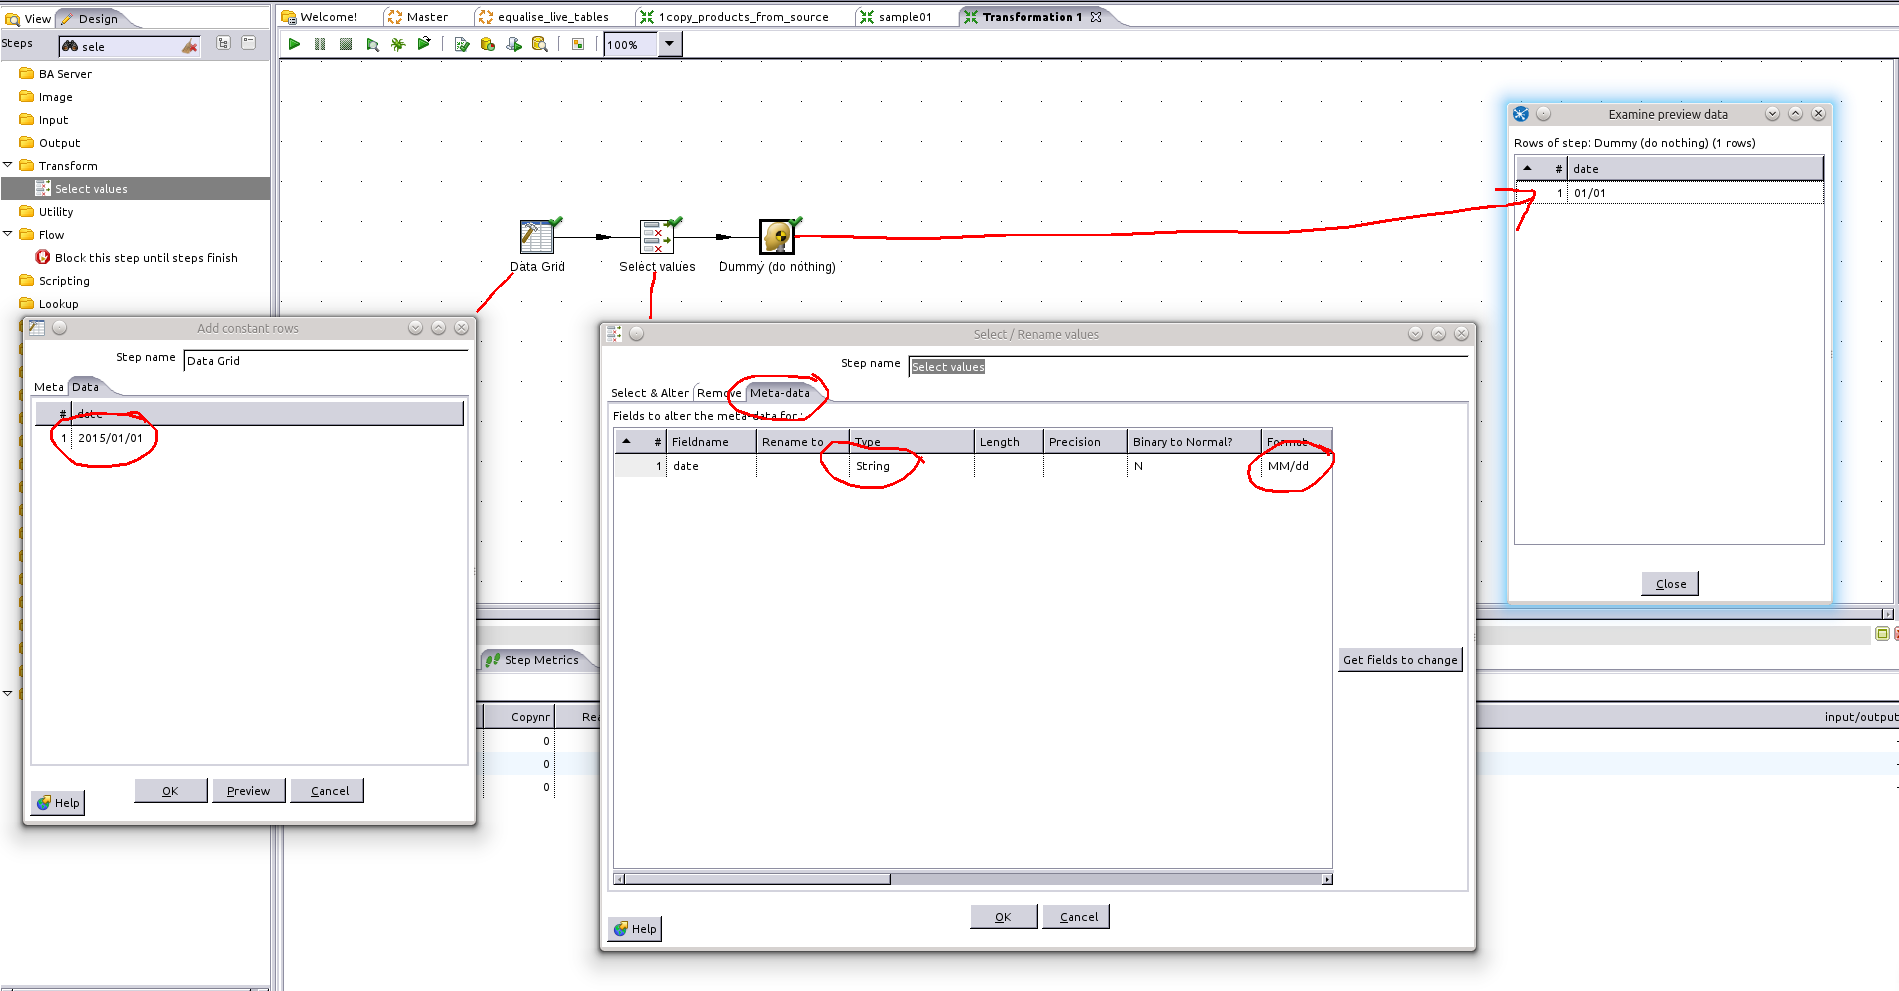Edit Step name field in Select values dialog

[1188, 367]
